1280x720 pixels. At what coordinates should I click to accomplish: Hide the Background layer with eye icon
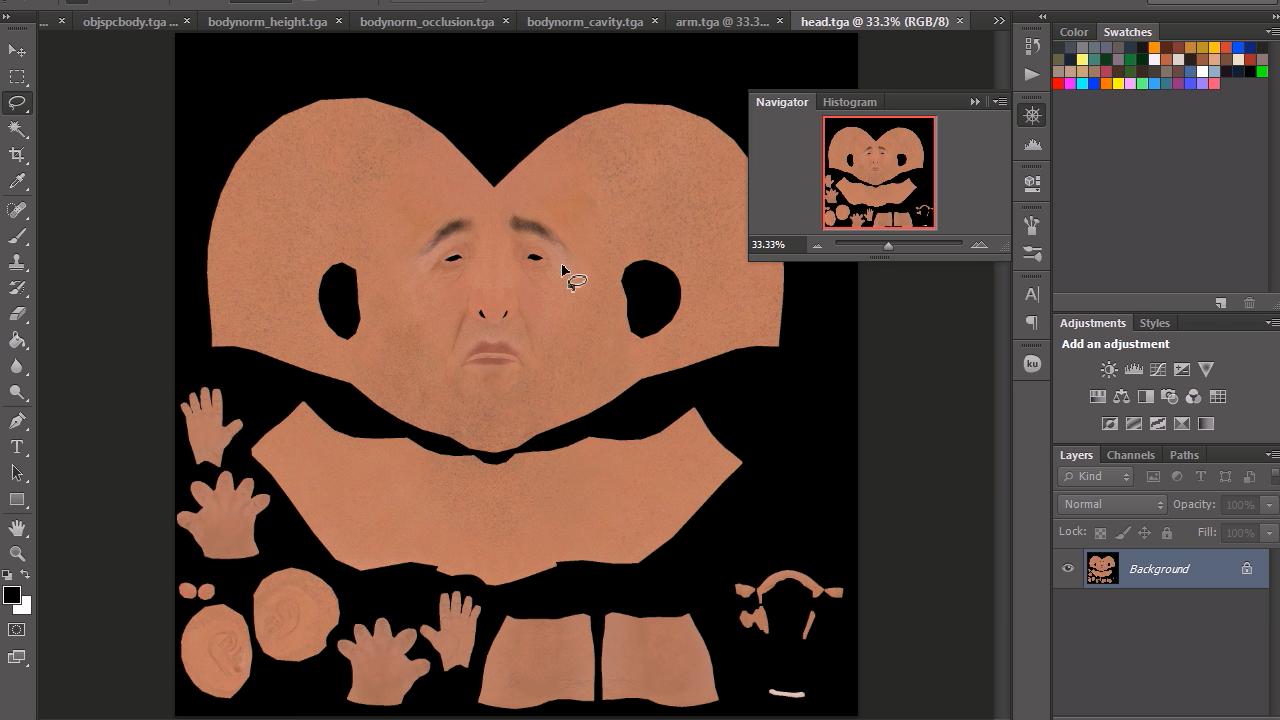tap(1068, 569)
